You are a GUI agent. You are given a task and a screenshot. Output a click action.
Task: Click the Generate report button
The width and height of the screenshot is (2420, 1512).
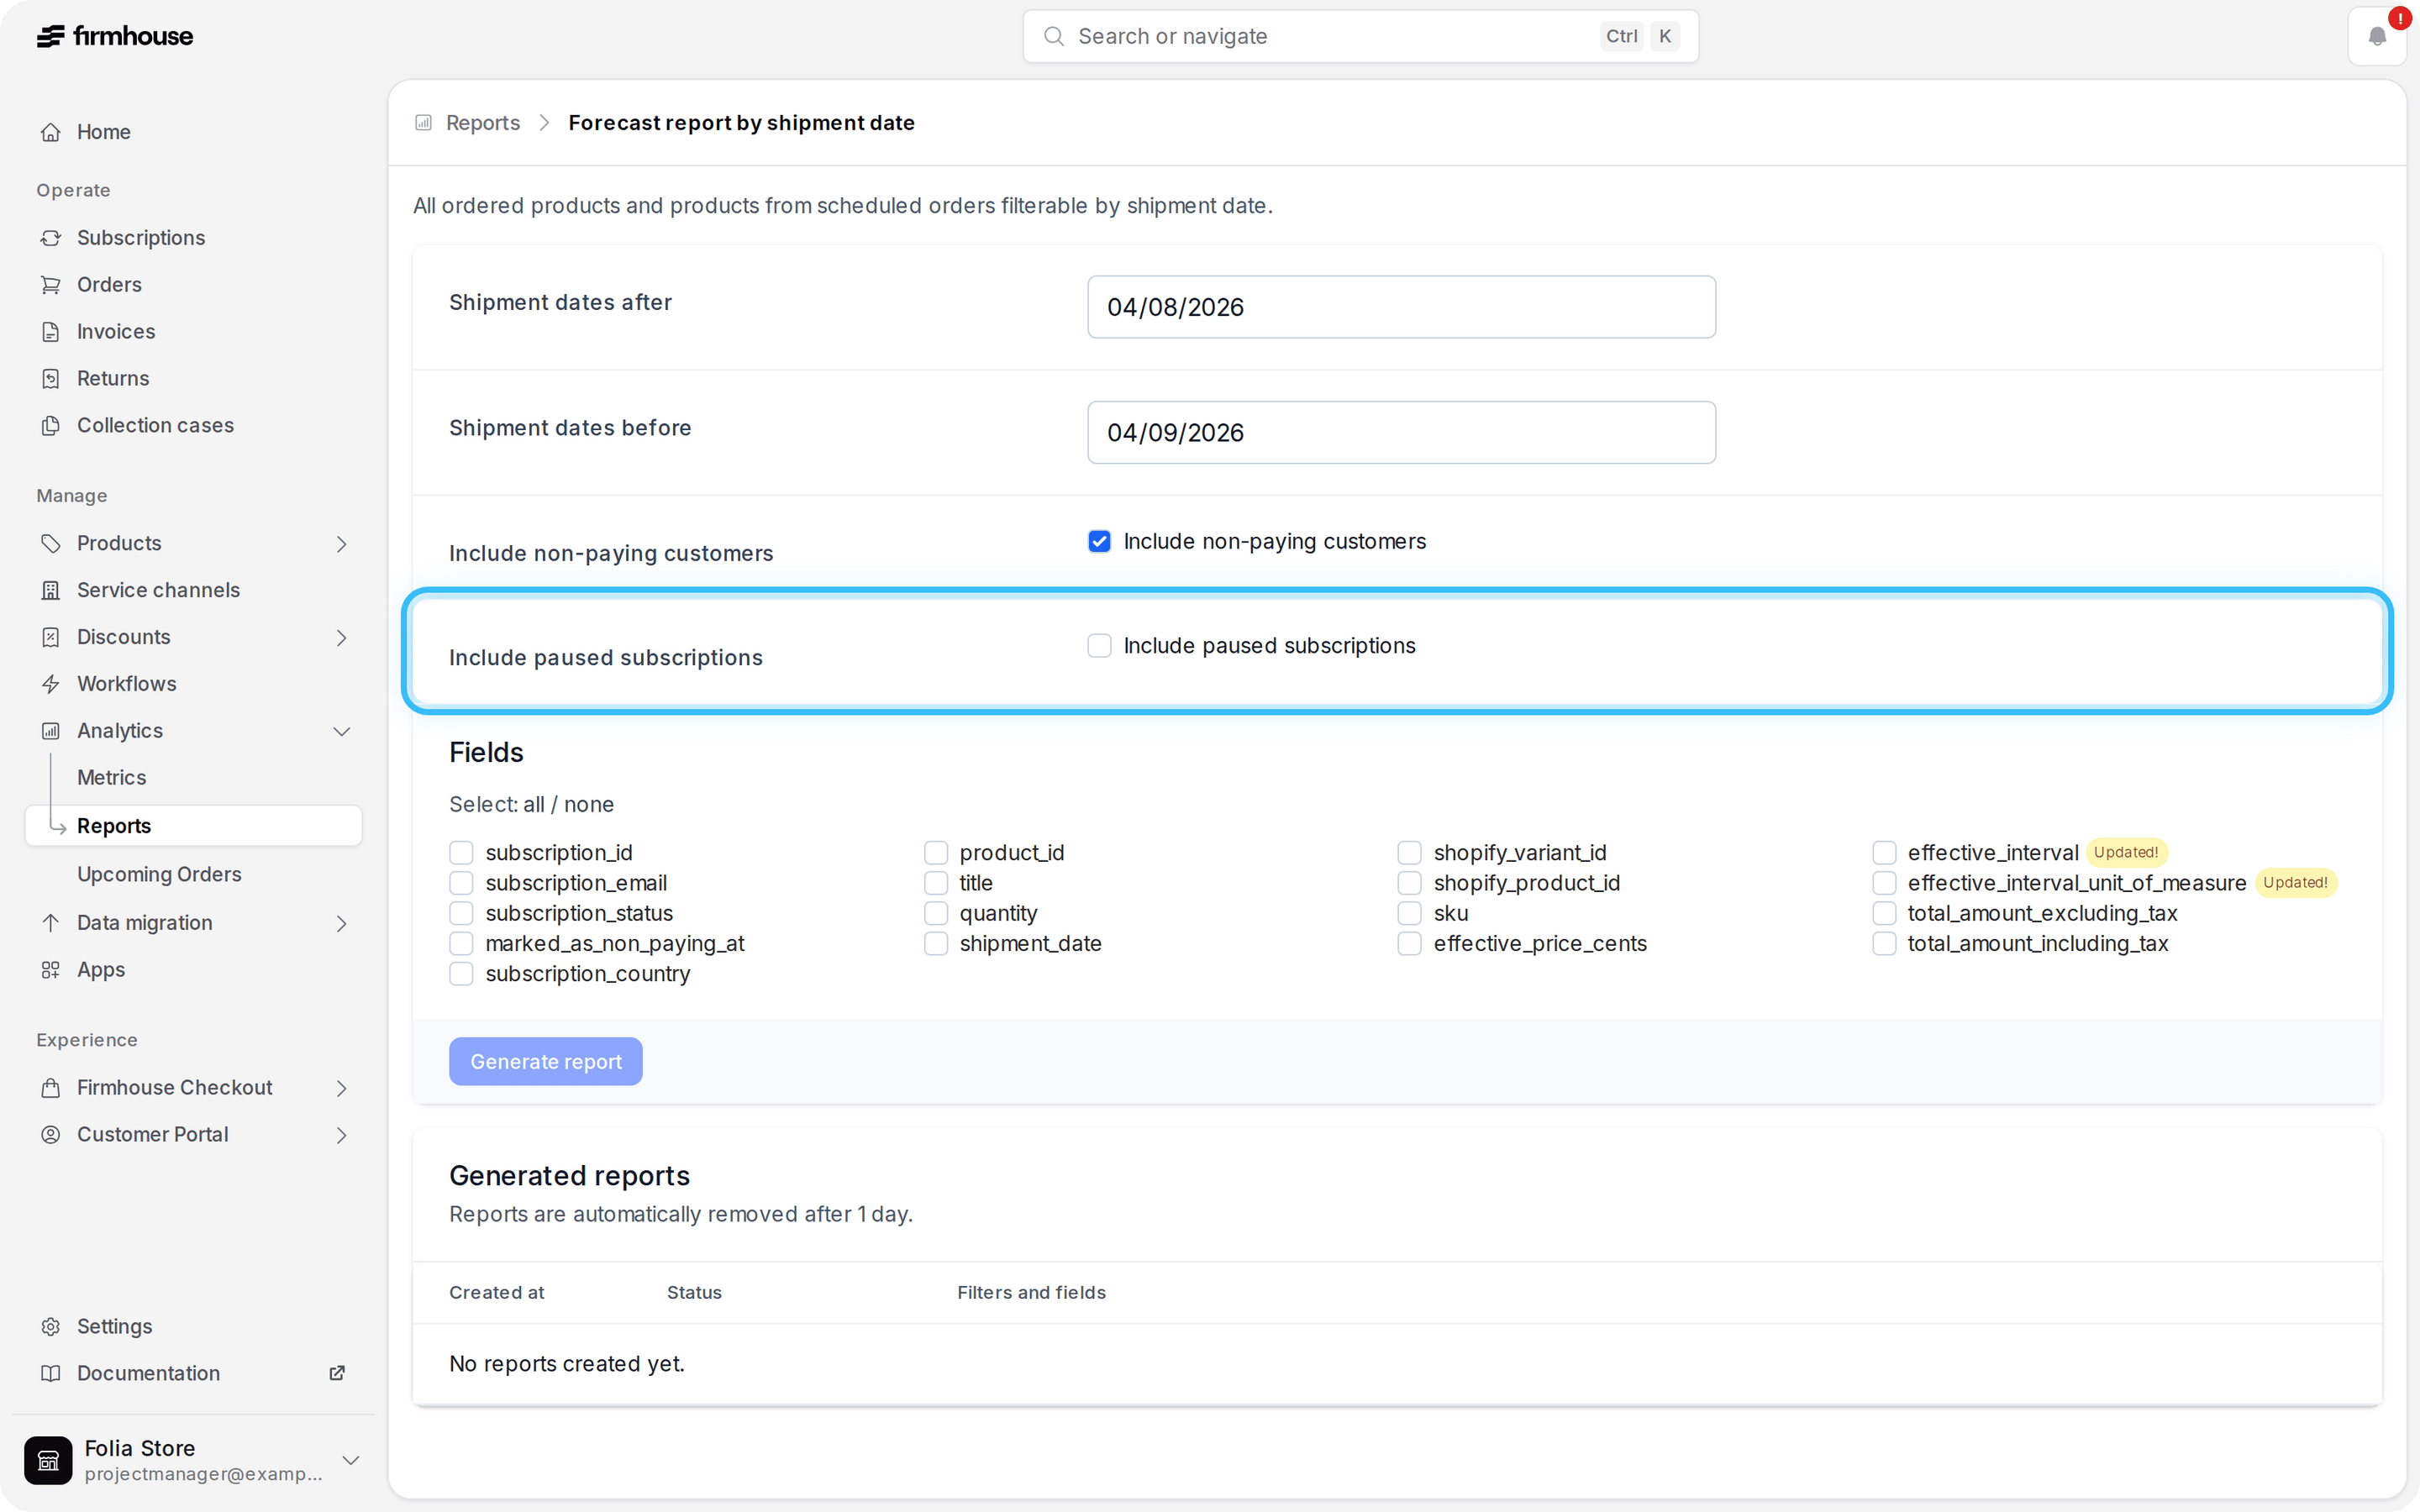(x=546, y=1062)
